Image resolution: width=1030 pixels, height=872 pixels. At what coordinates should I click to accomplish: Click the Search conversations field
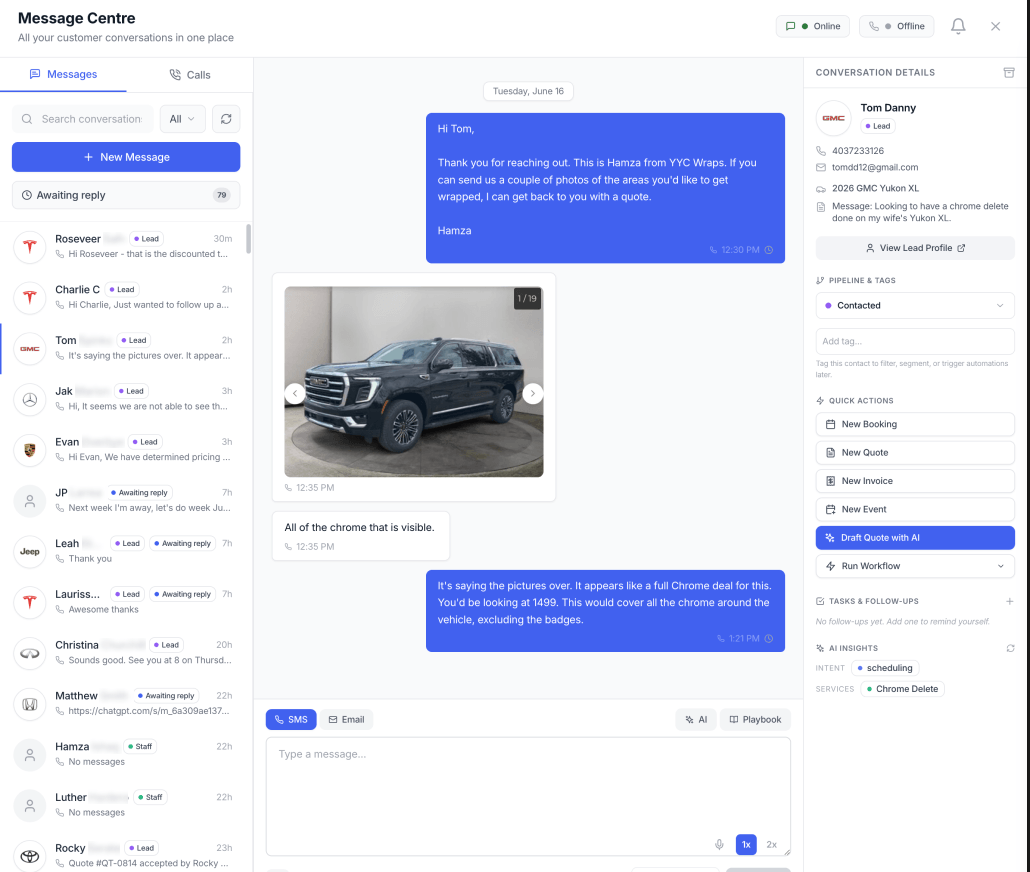pos(83,119)
